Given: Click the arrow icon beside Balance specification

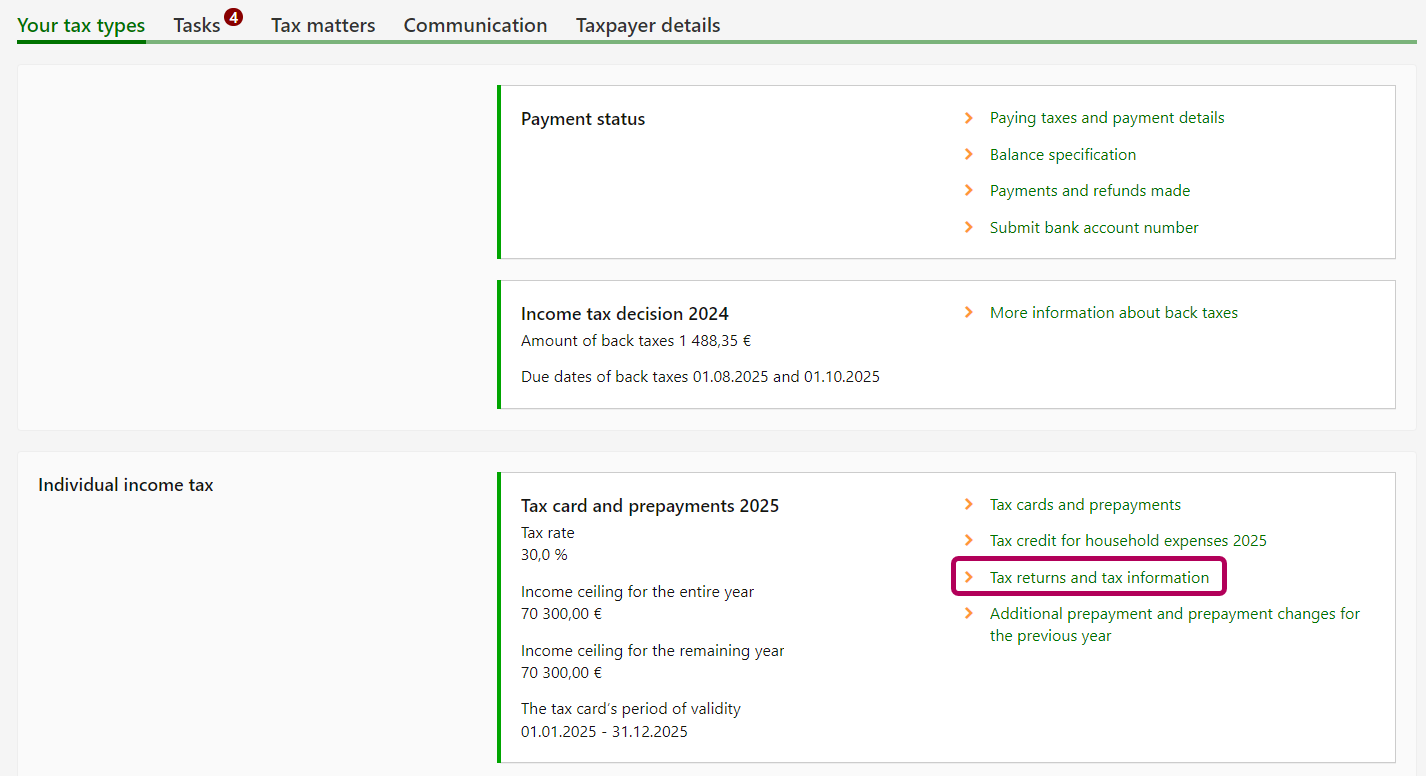Looking at the screenshot, I should click(x=968, y=154).
